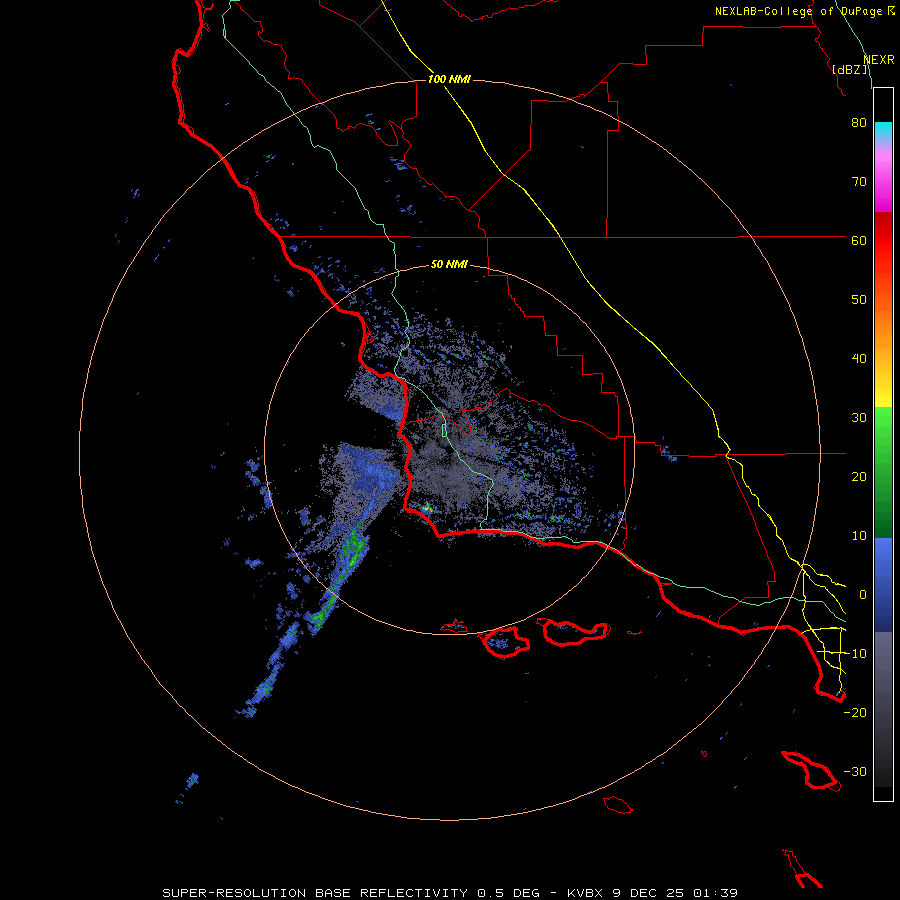900x900 pixels.
Task: Click the KVBX station identifier in caption
Action: [585, 893]
